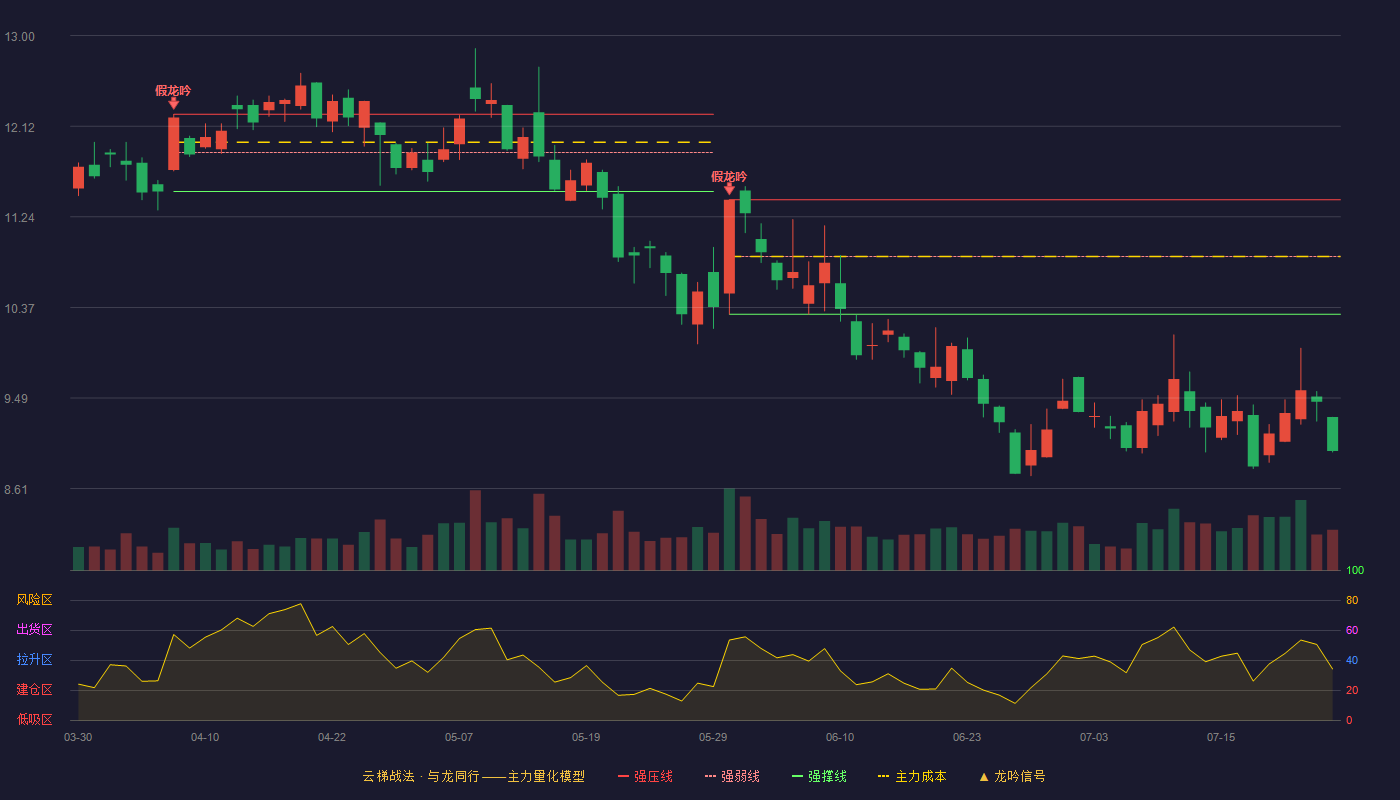This screenshot has width=1400, height=800.
Task: Click the magenta 60 indicator scale label
Action: 1352,630
